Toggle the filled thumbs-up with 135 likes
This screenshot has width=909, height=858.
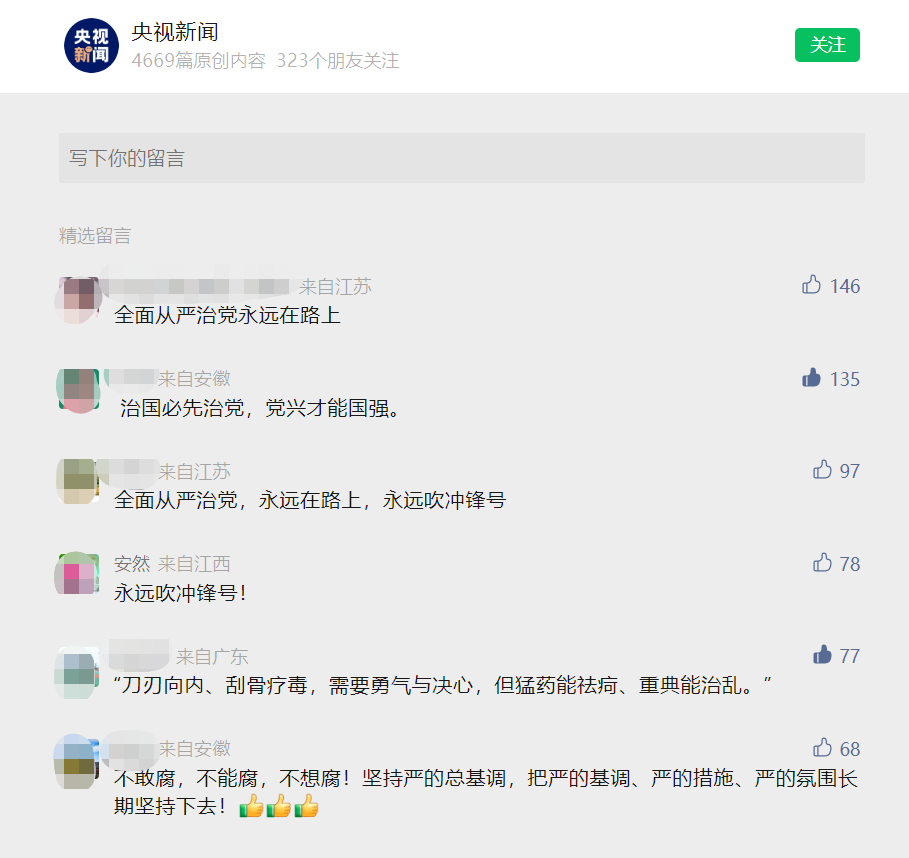pyautogui.click(x=811, y=377)
